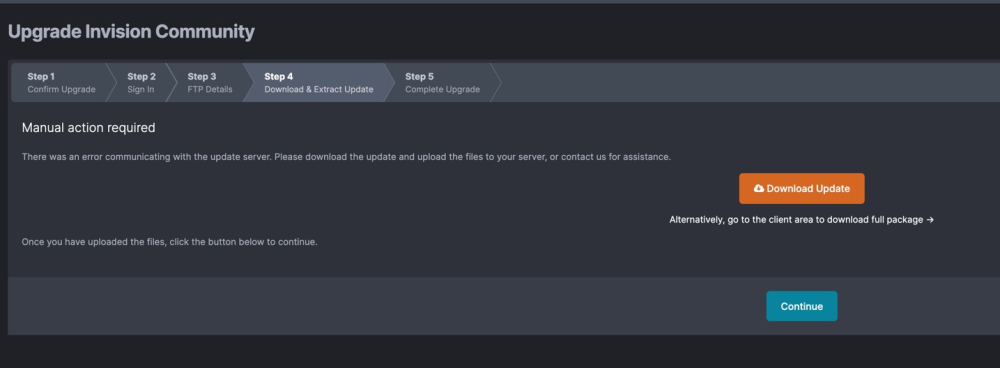The height and width of the screenshot is (368, 1000).
Task: Click the 'Manual action required' heading
Action: 89,128
